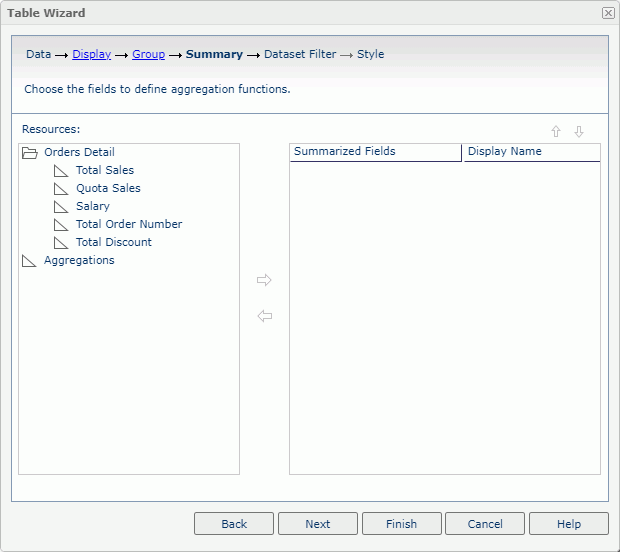
Task: Click the icon beside Total Sales
Action: 61,171
